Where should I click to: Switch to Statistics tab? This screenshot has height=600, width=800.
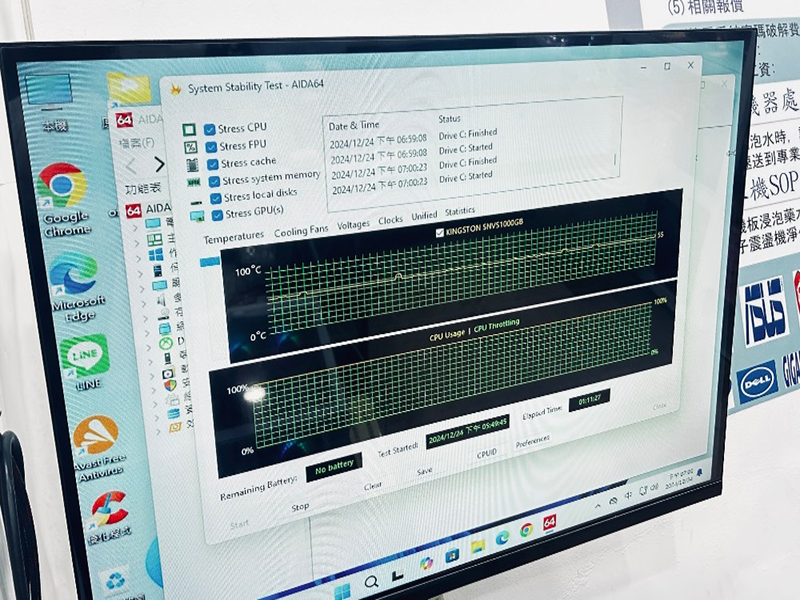pos(460,211)
